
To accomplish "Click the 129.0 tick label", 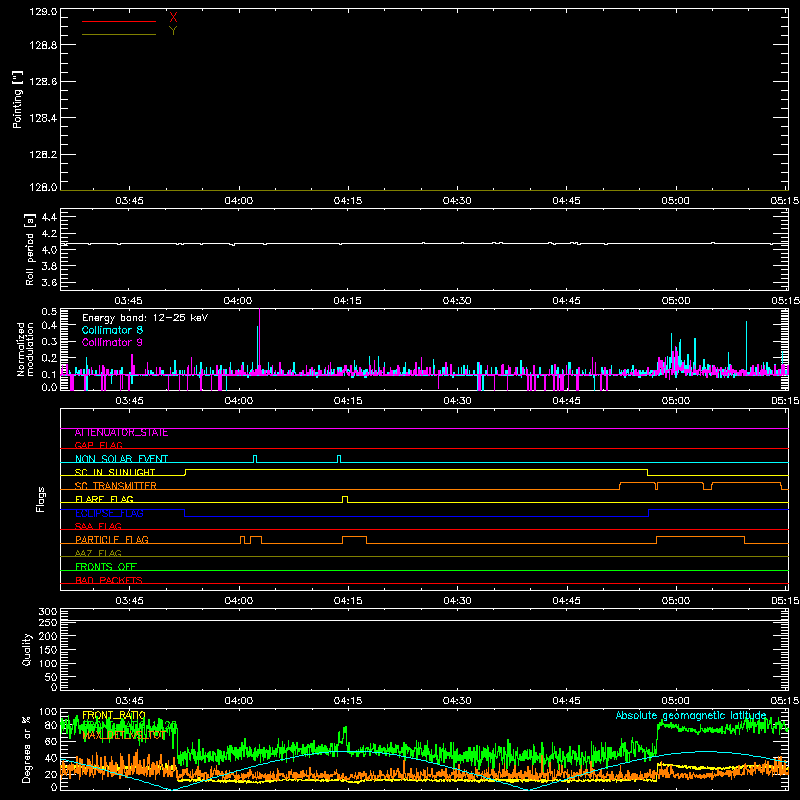I will coord(43,11).
